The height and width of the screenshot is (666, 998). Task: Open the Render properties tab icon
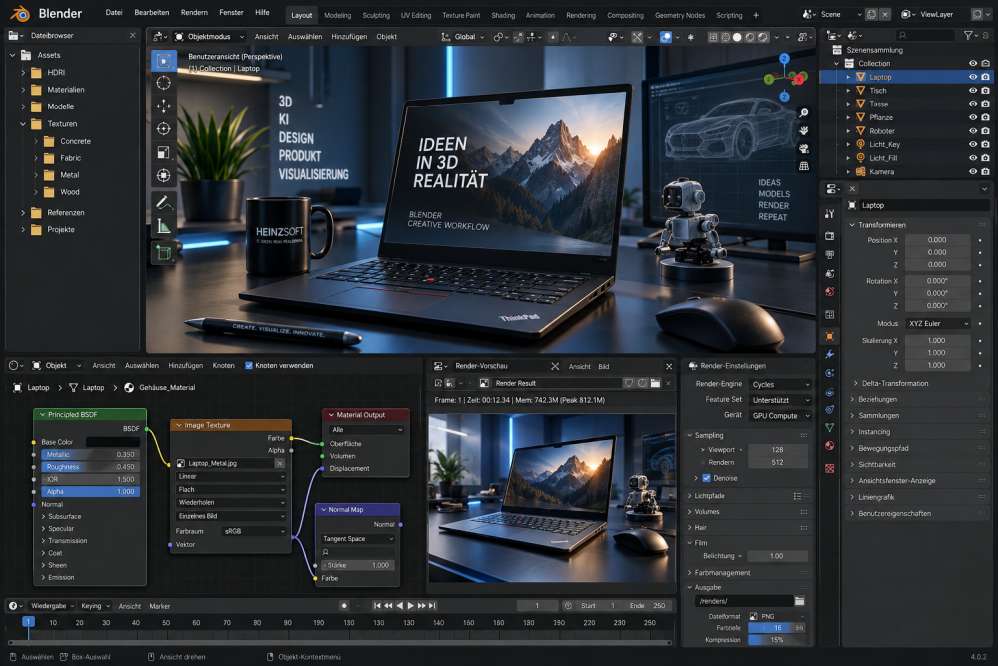click(829, 236)
